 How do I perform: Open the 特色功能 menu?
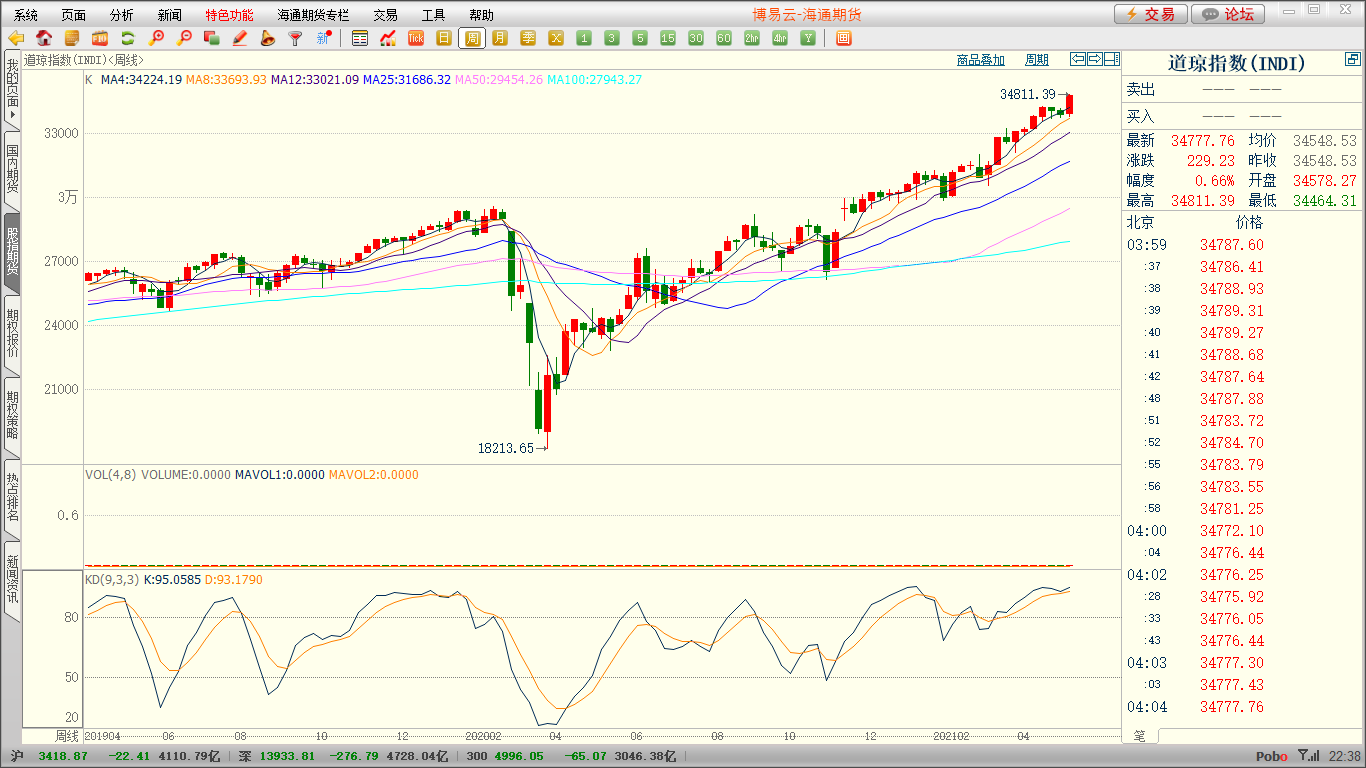click(x=230, y=15)
